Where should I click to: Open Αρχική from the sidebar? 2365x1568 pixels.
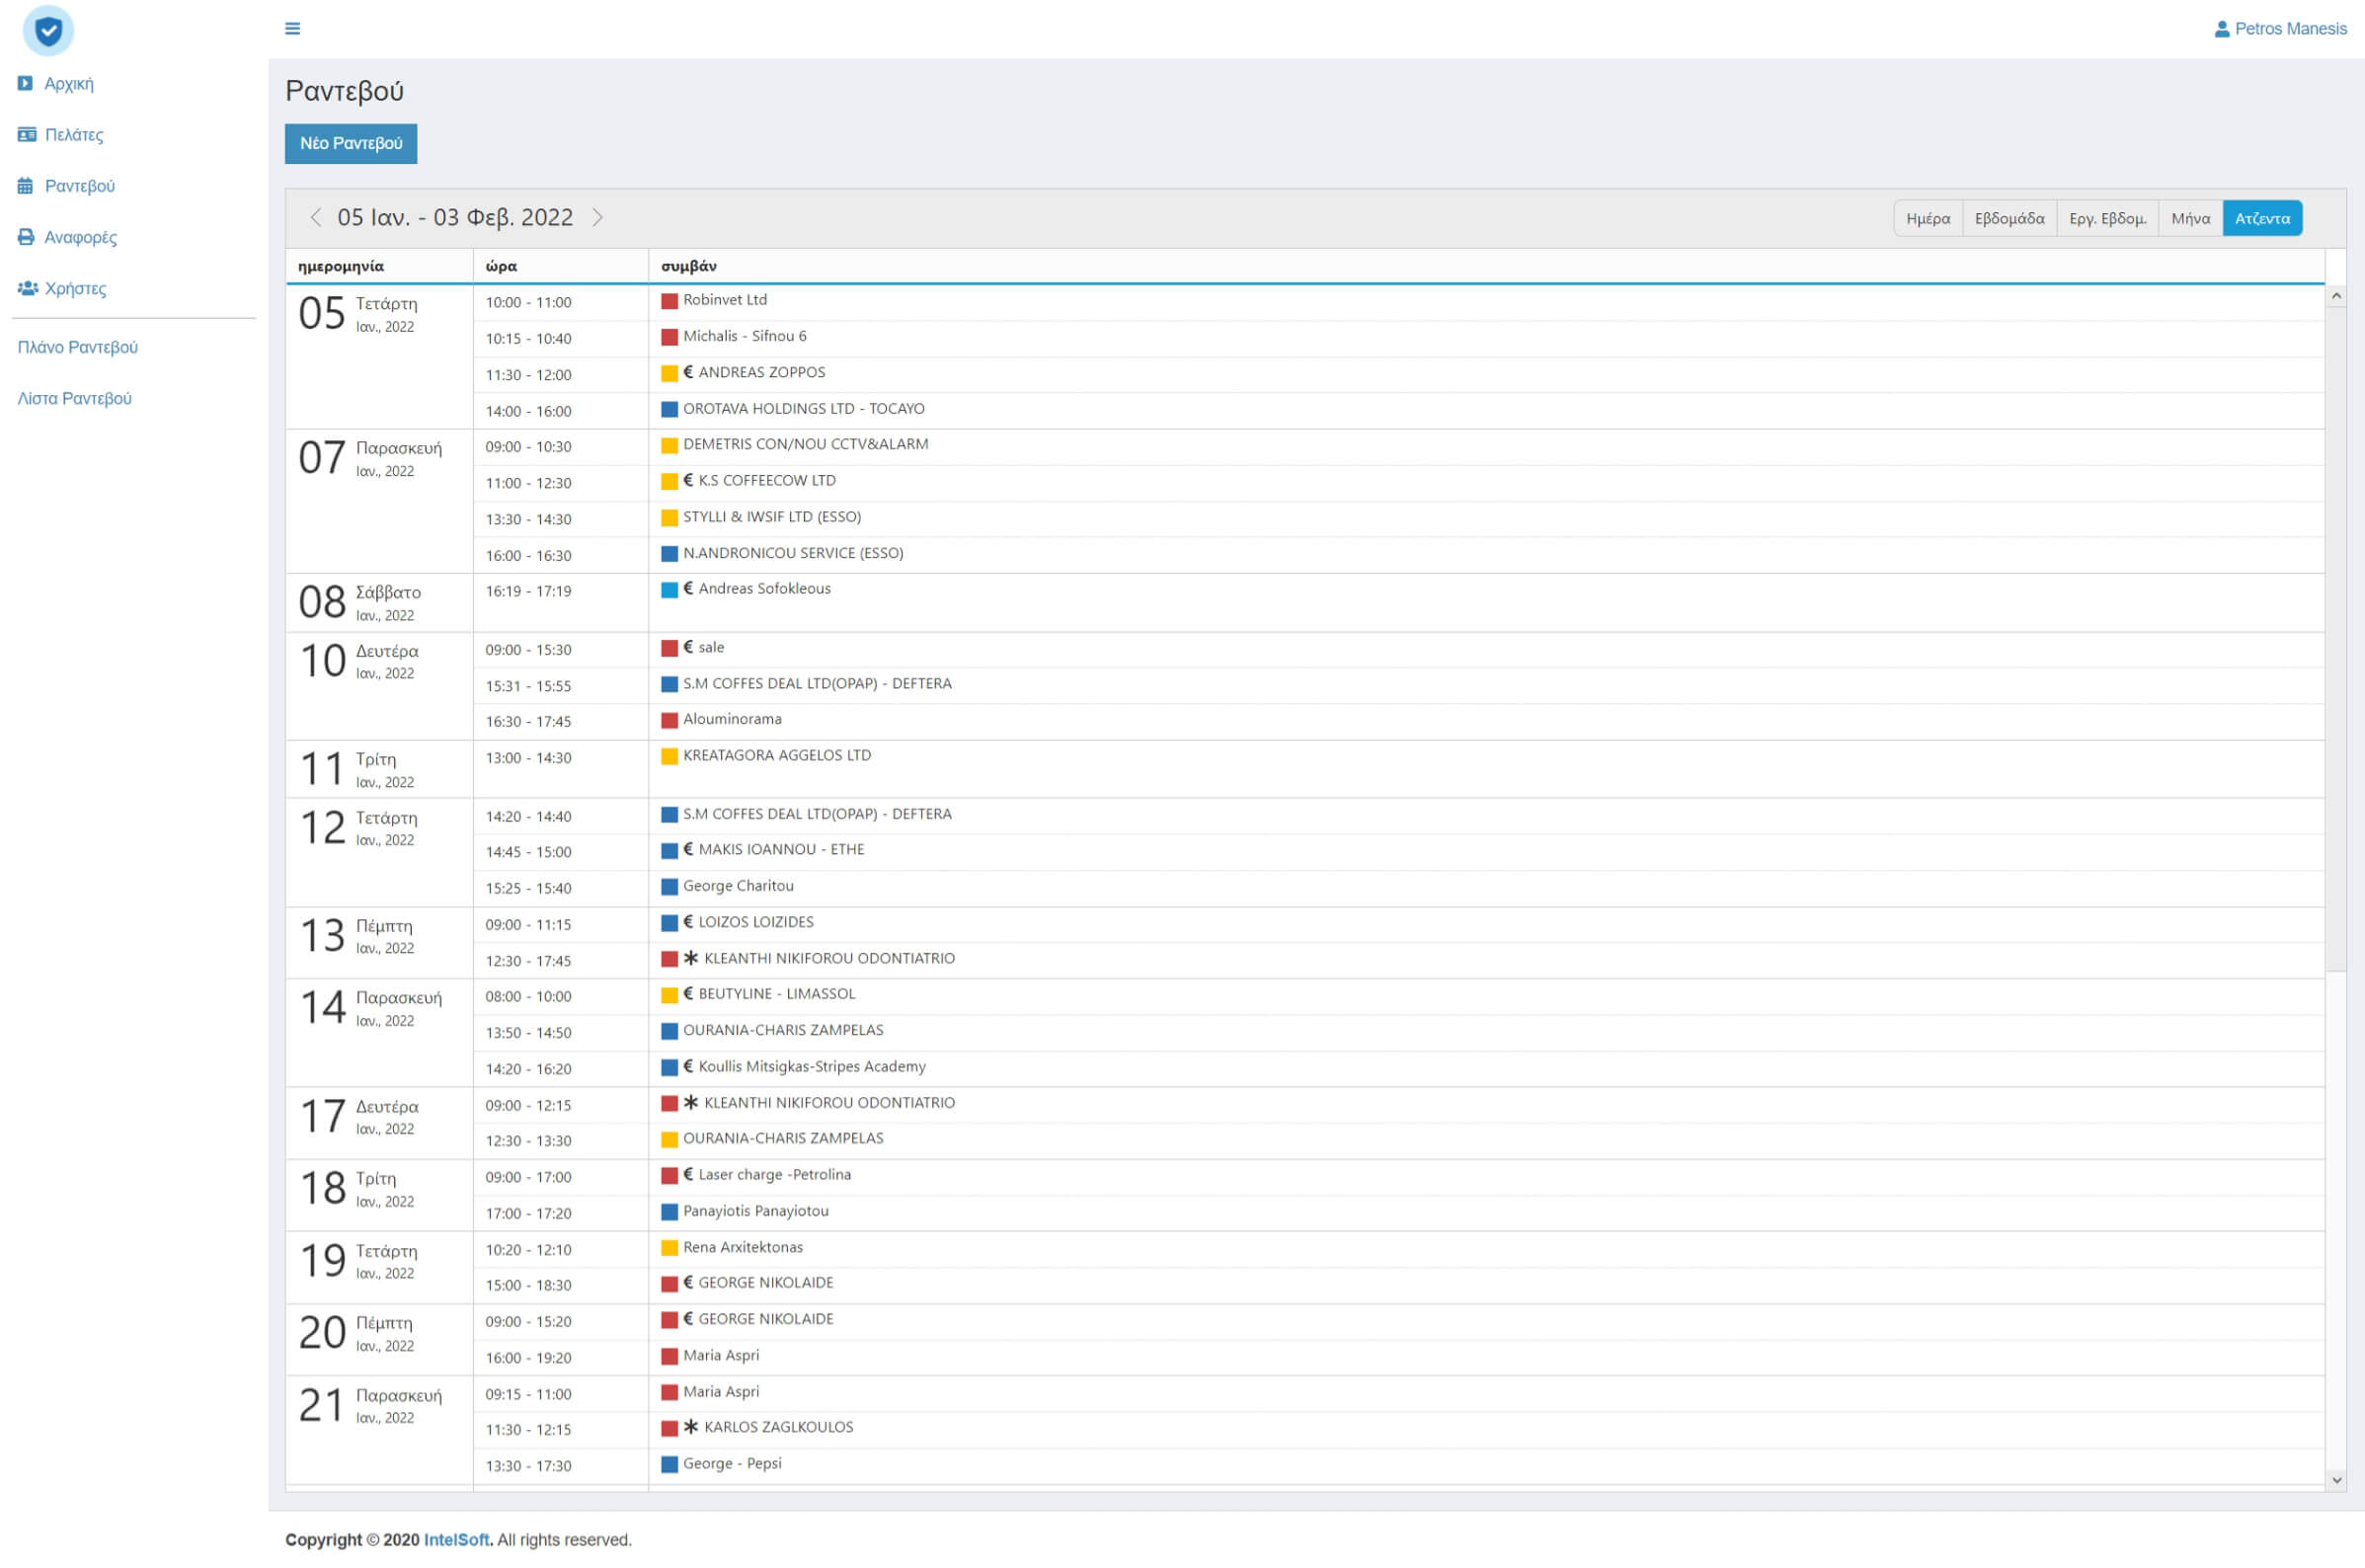click(x=68, y=84)
